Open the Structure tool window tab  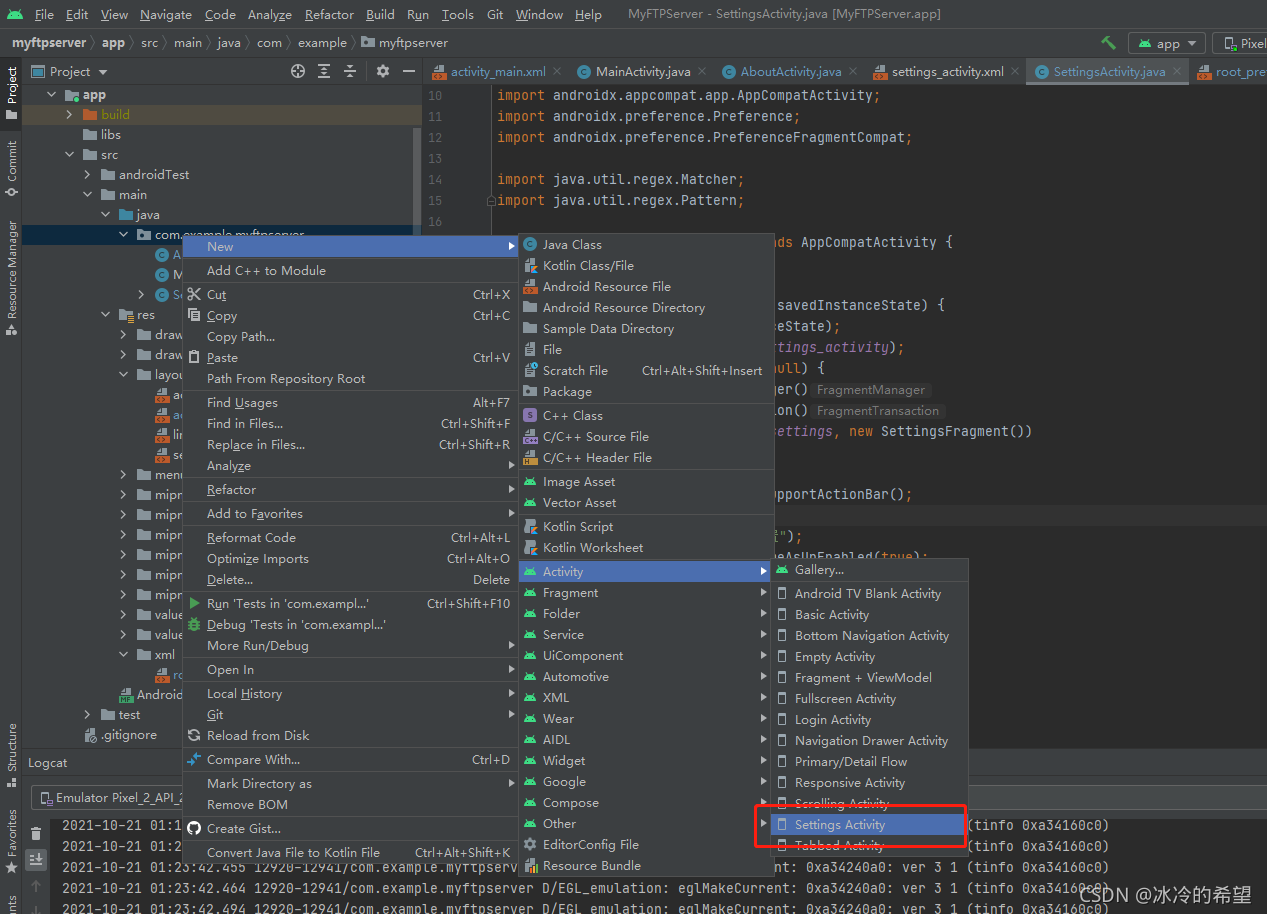(x=12, y=754)
